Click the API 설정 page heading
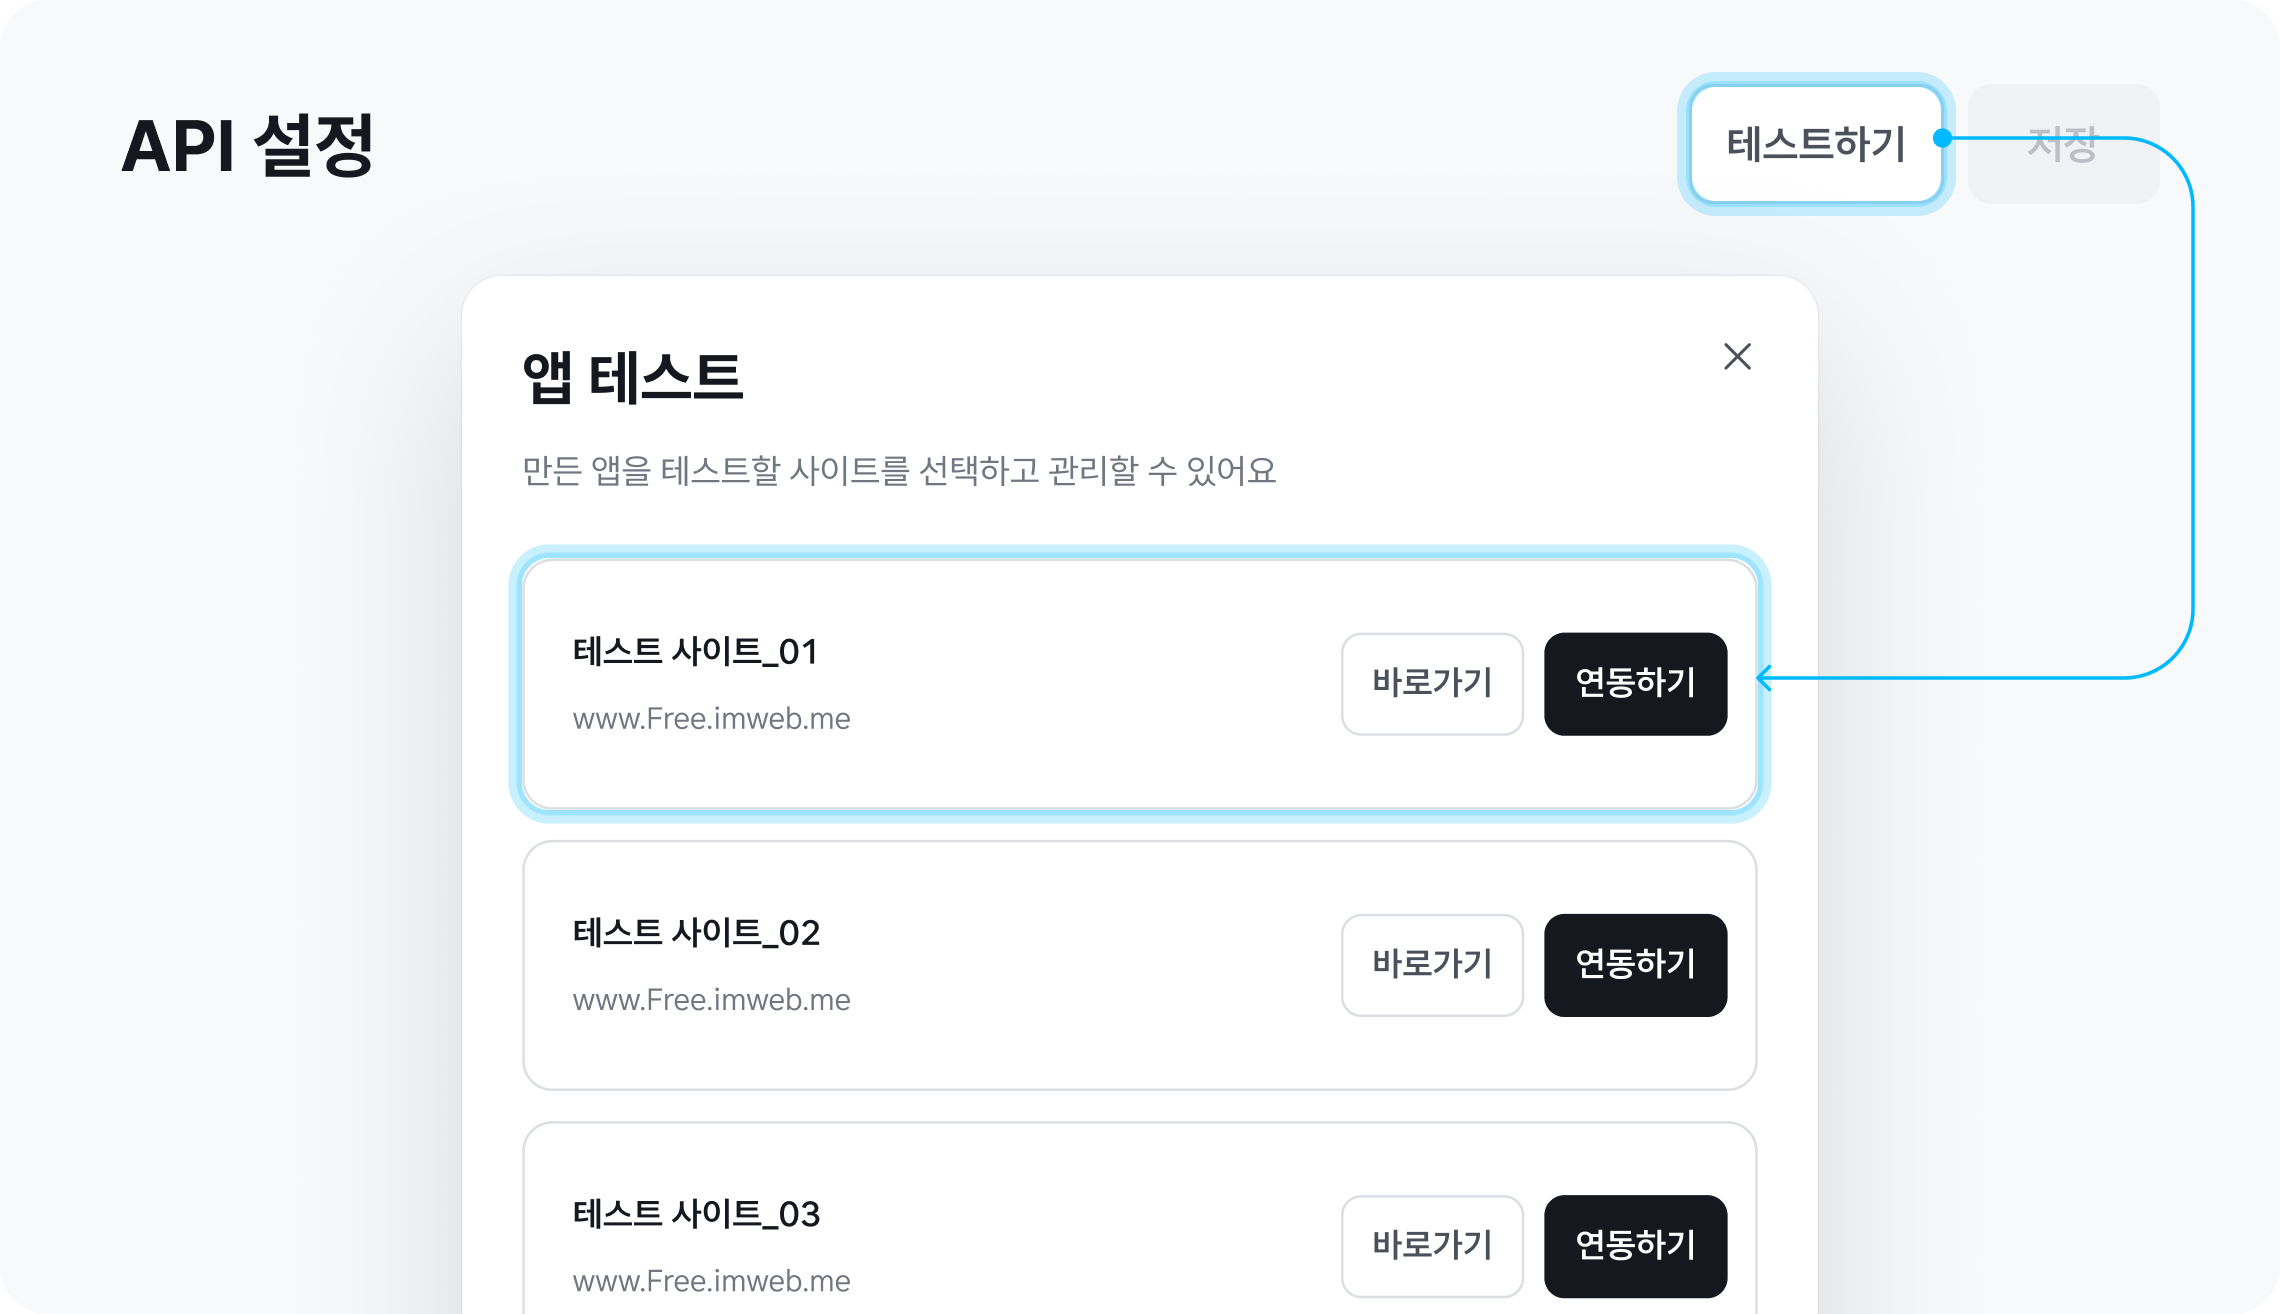The image size is (2280, 1314). [247, 146]
